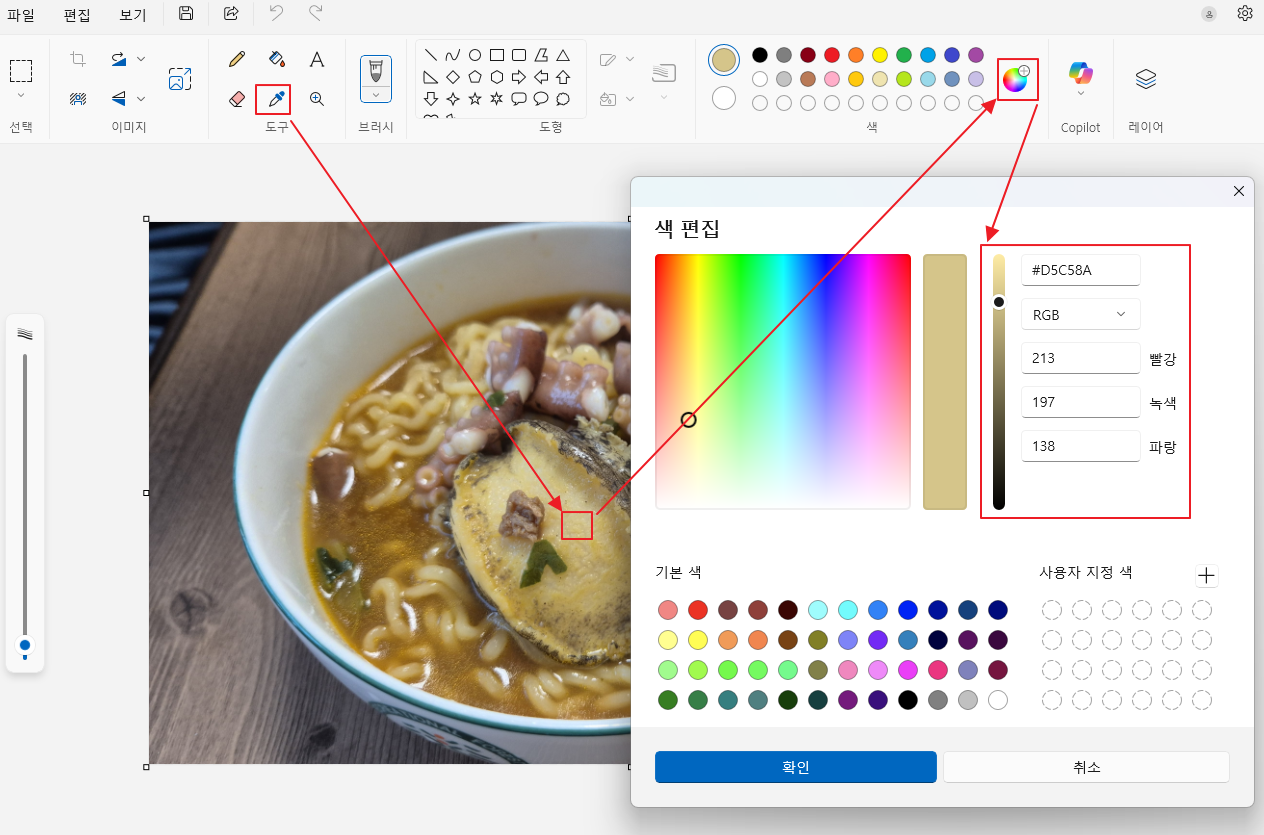
Task: Pick red from the ribbon palette
Action: (x=832, y=55)
